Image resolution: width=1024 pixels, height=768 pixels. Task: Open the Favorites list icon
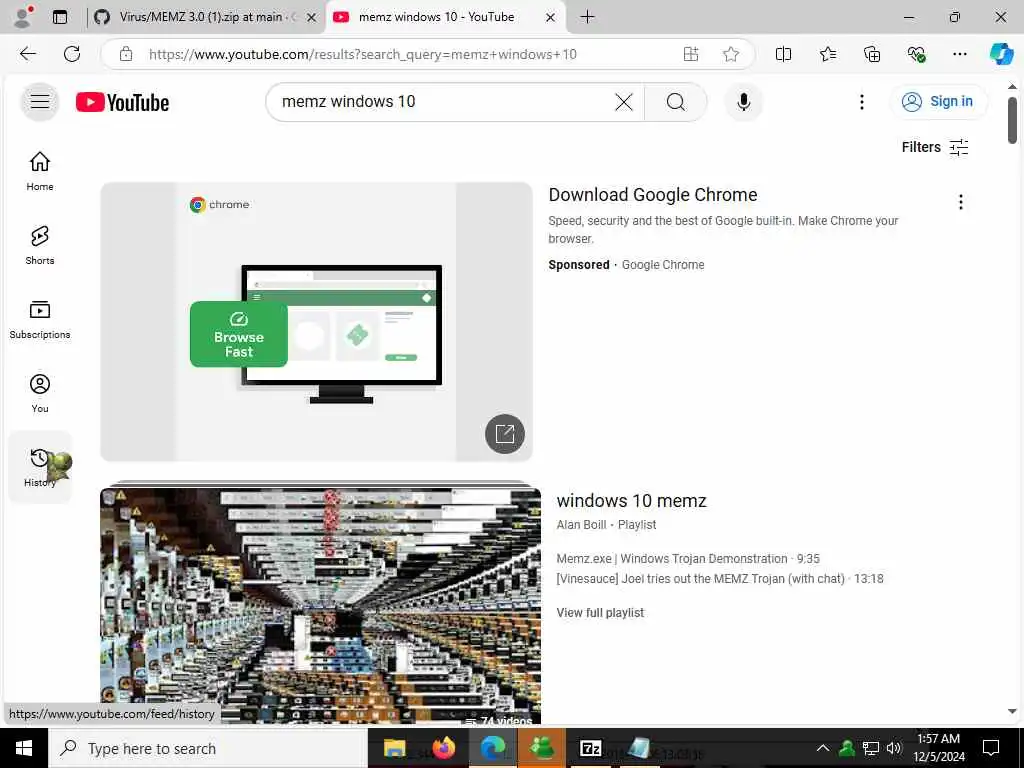pos(827,54)
